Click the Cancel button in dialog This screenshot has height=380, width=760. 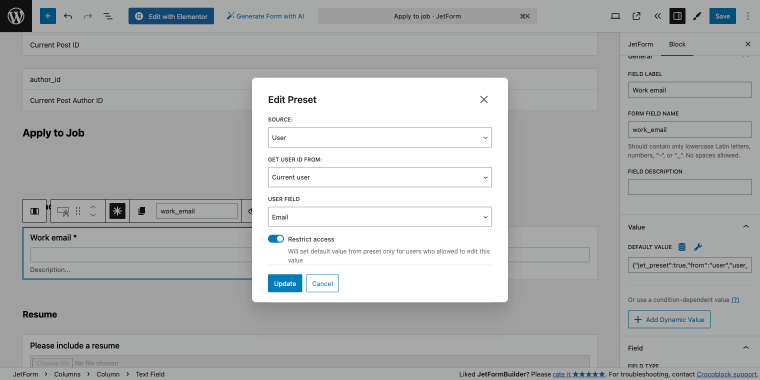point(322,284)
